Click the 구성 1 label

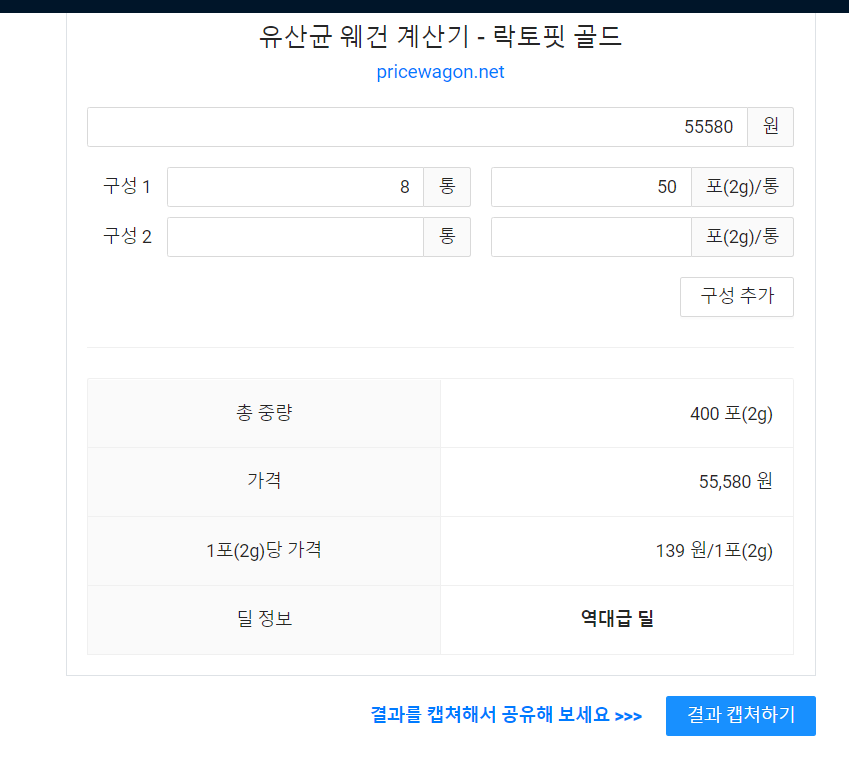(x=127, y=186)
